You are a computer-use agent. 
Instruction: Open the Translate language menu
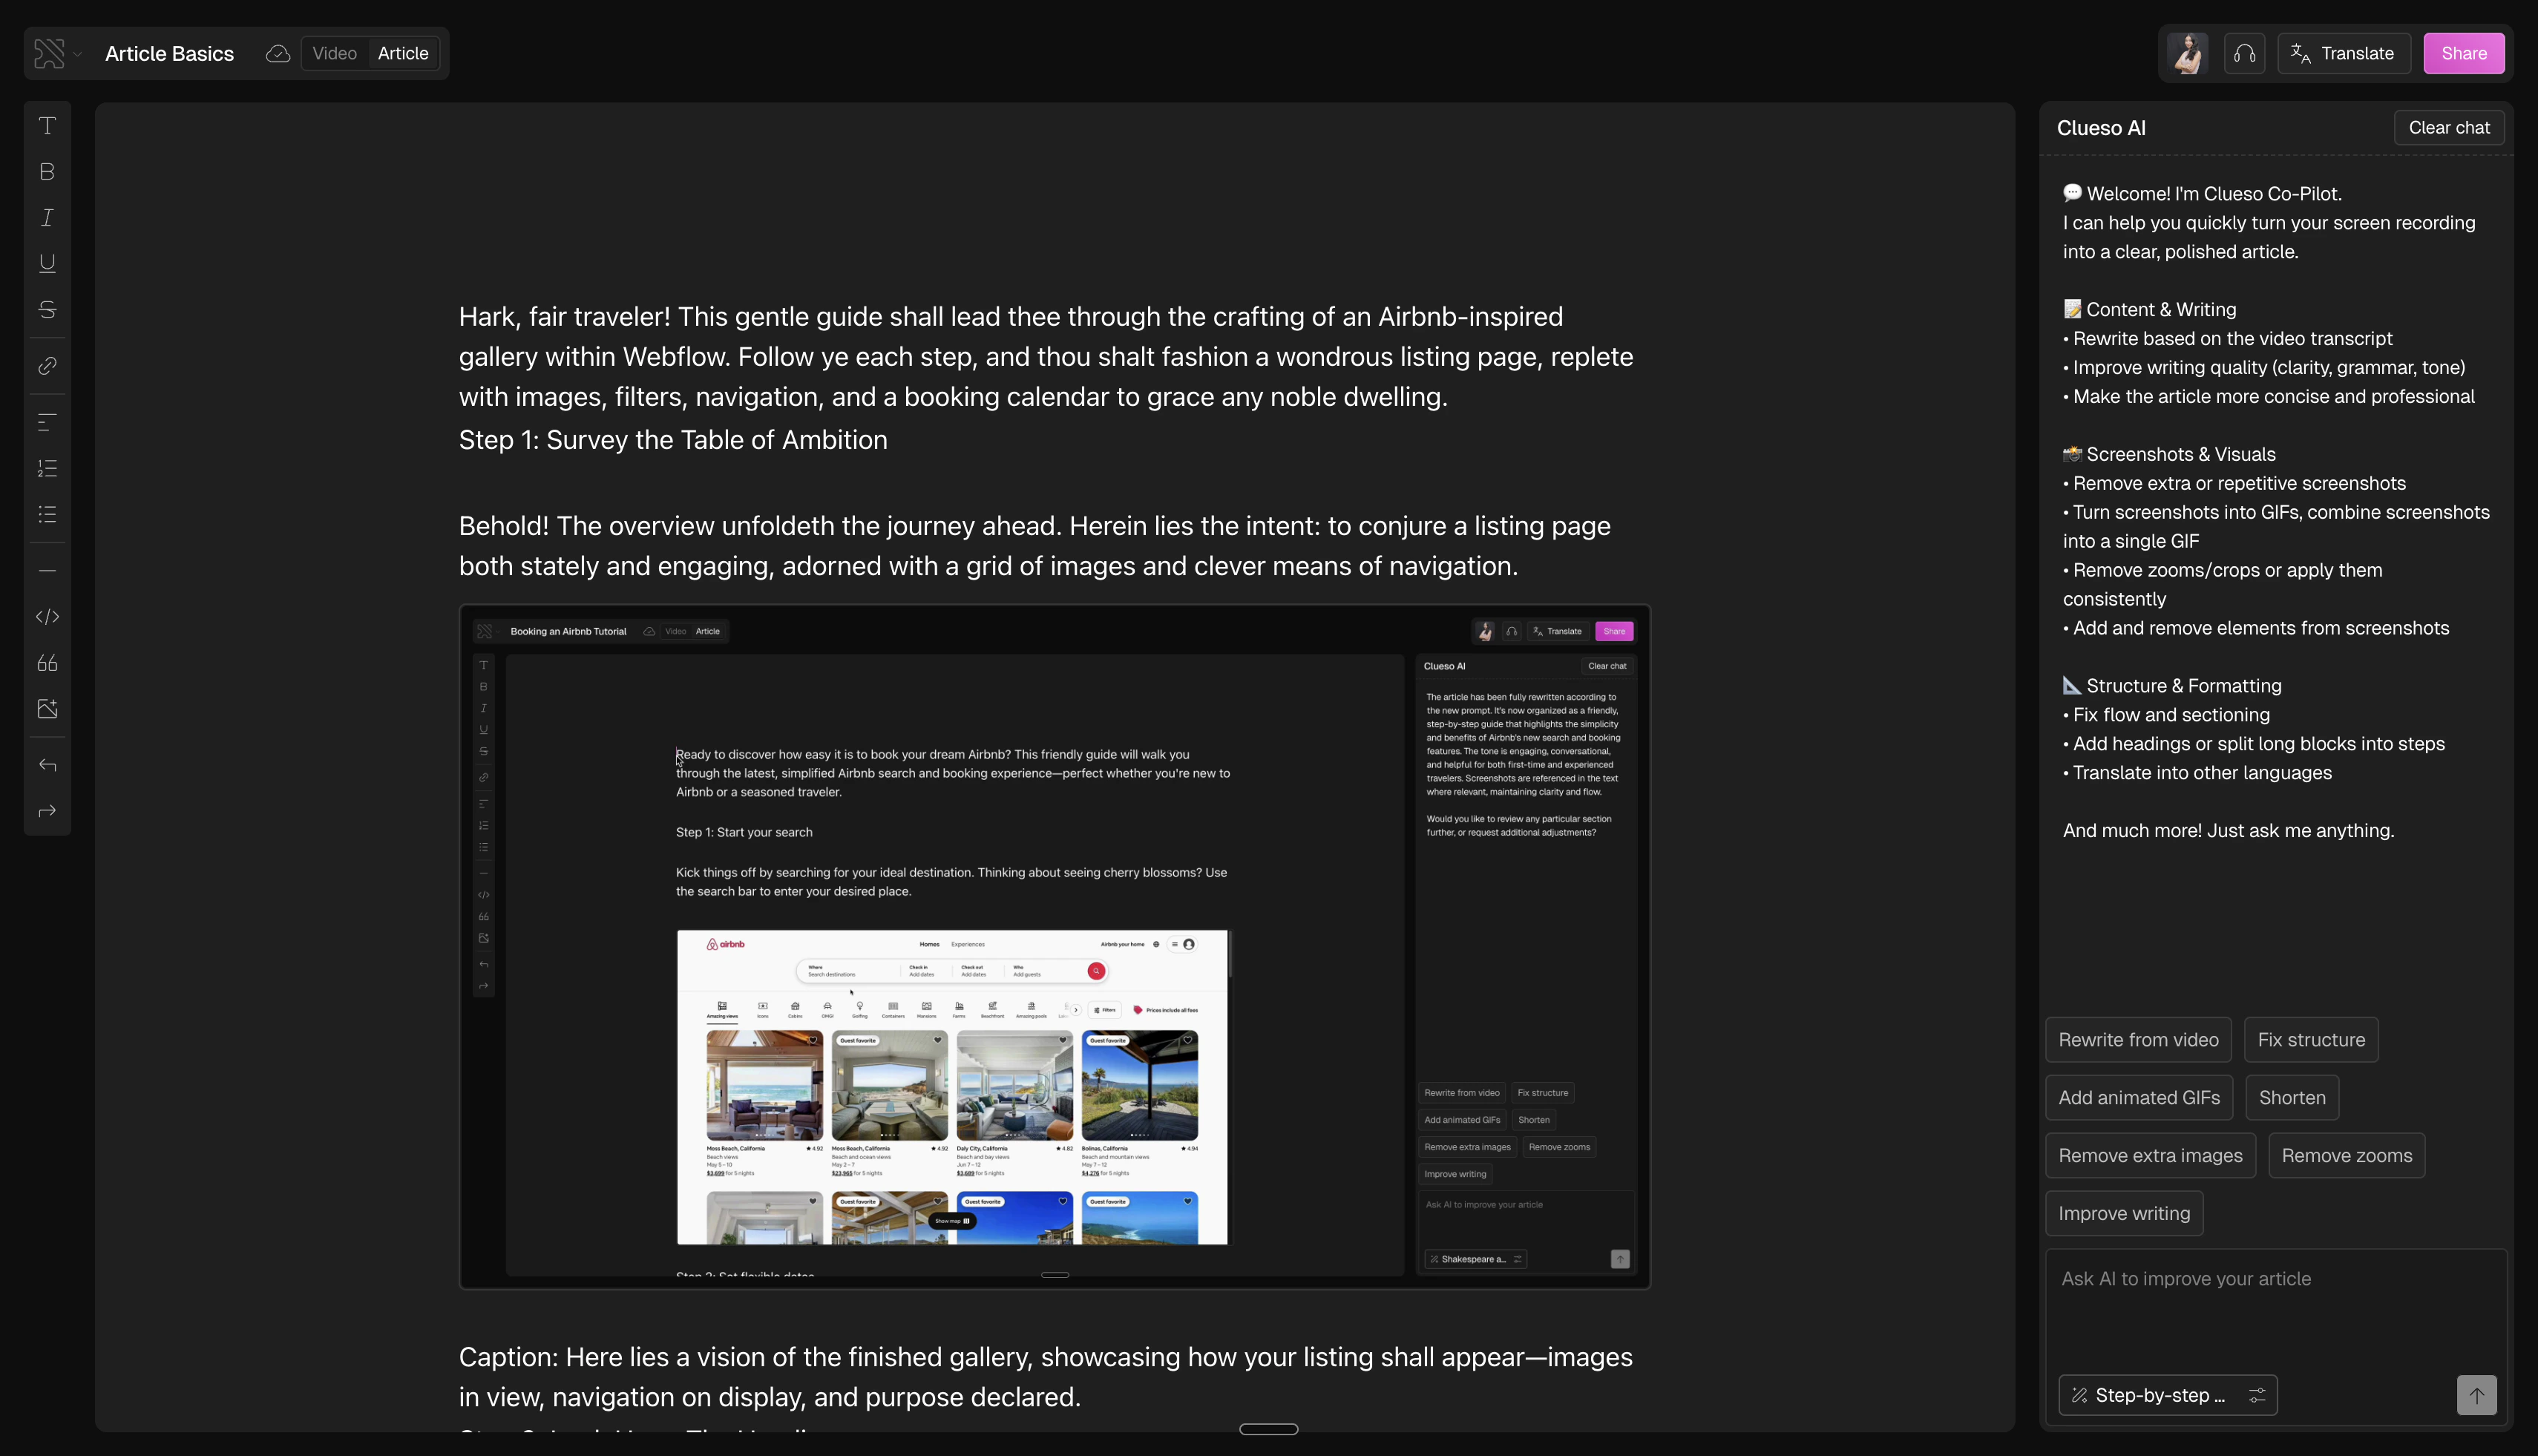pos(2343,54)
